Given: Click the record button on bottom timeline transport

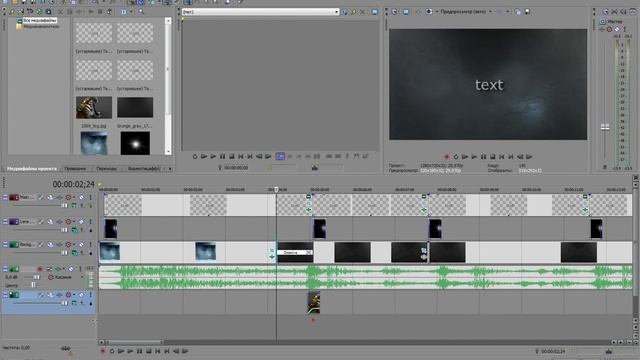Looking at the screenshot, I should 103,351.
